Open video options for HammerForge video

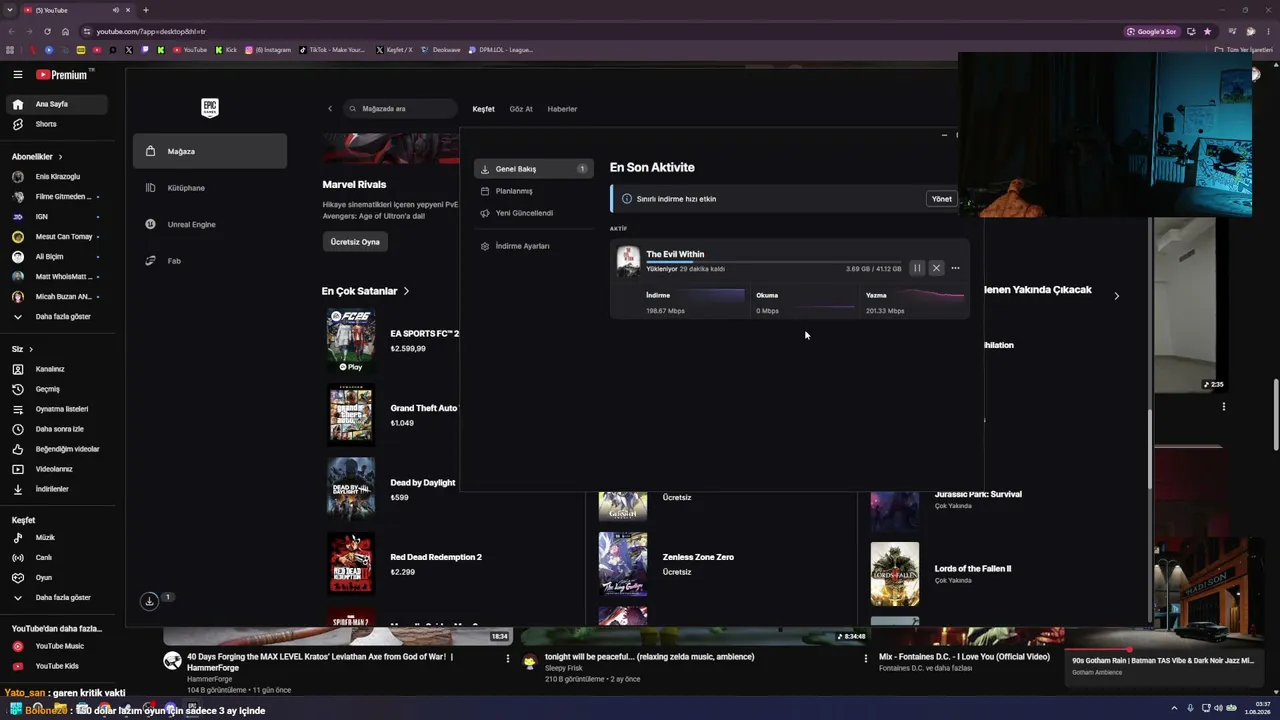click(507, 659)
